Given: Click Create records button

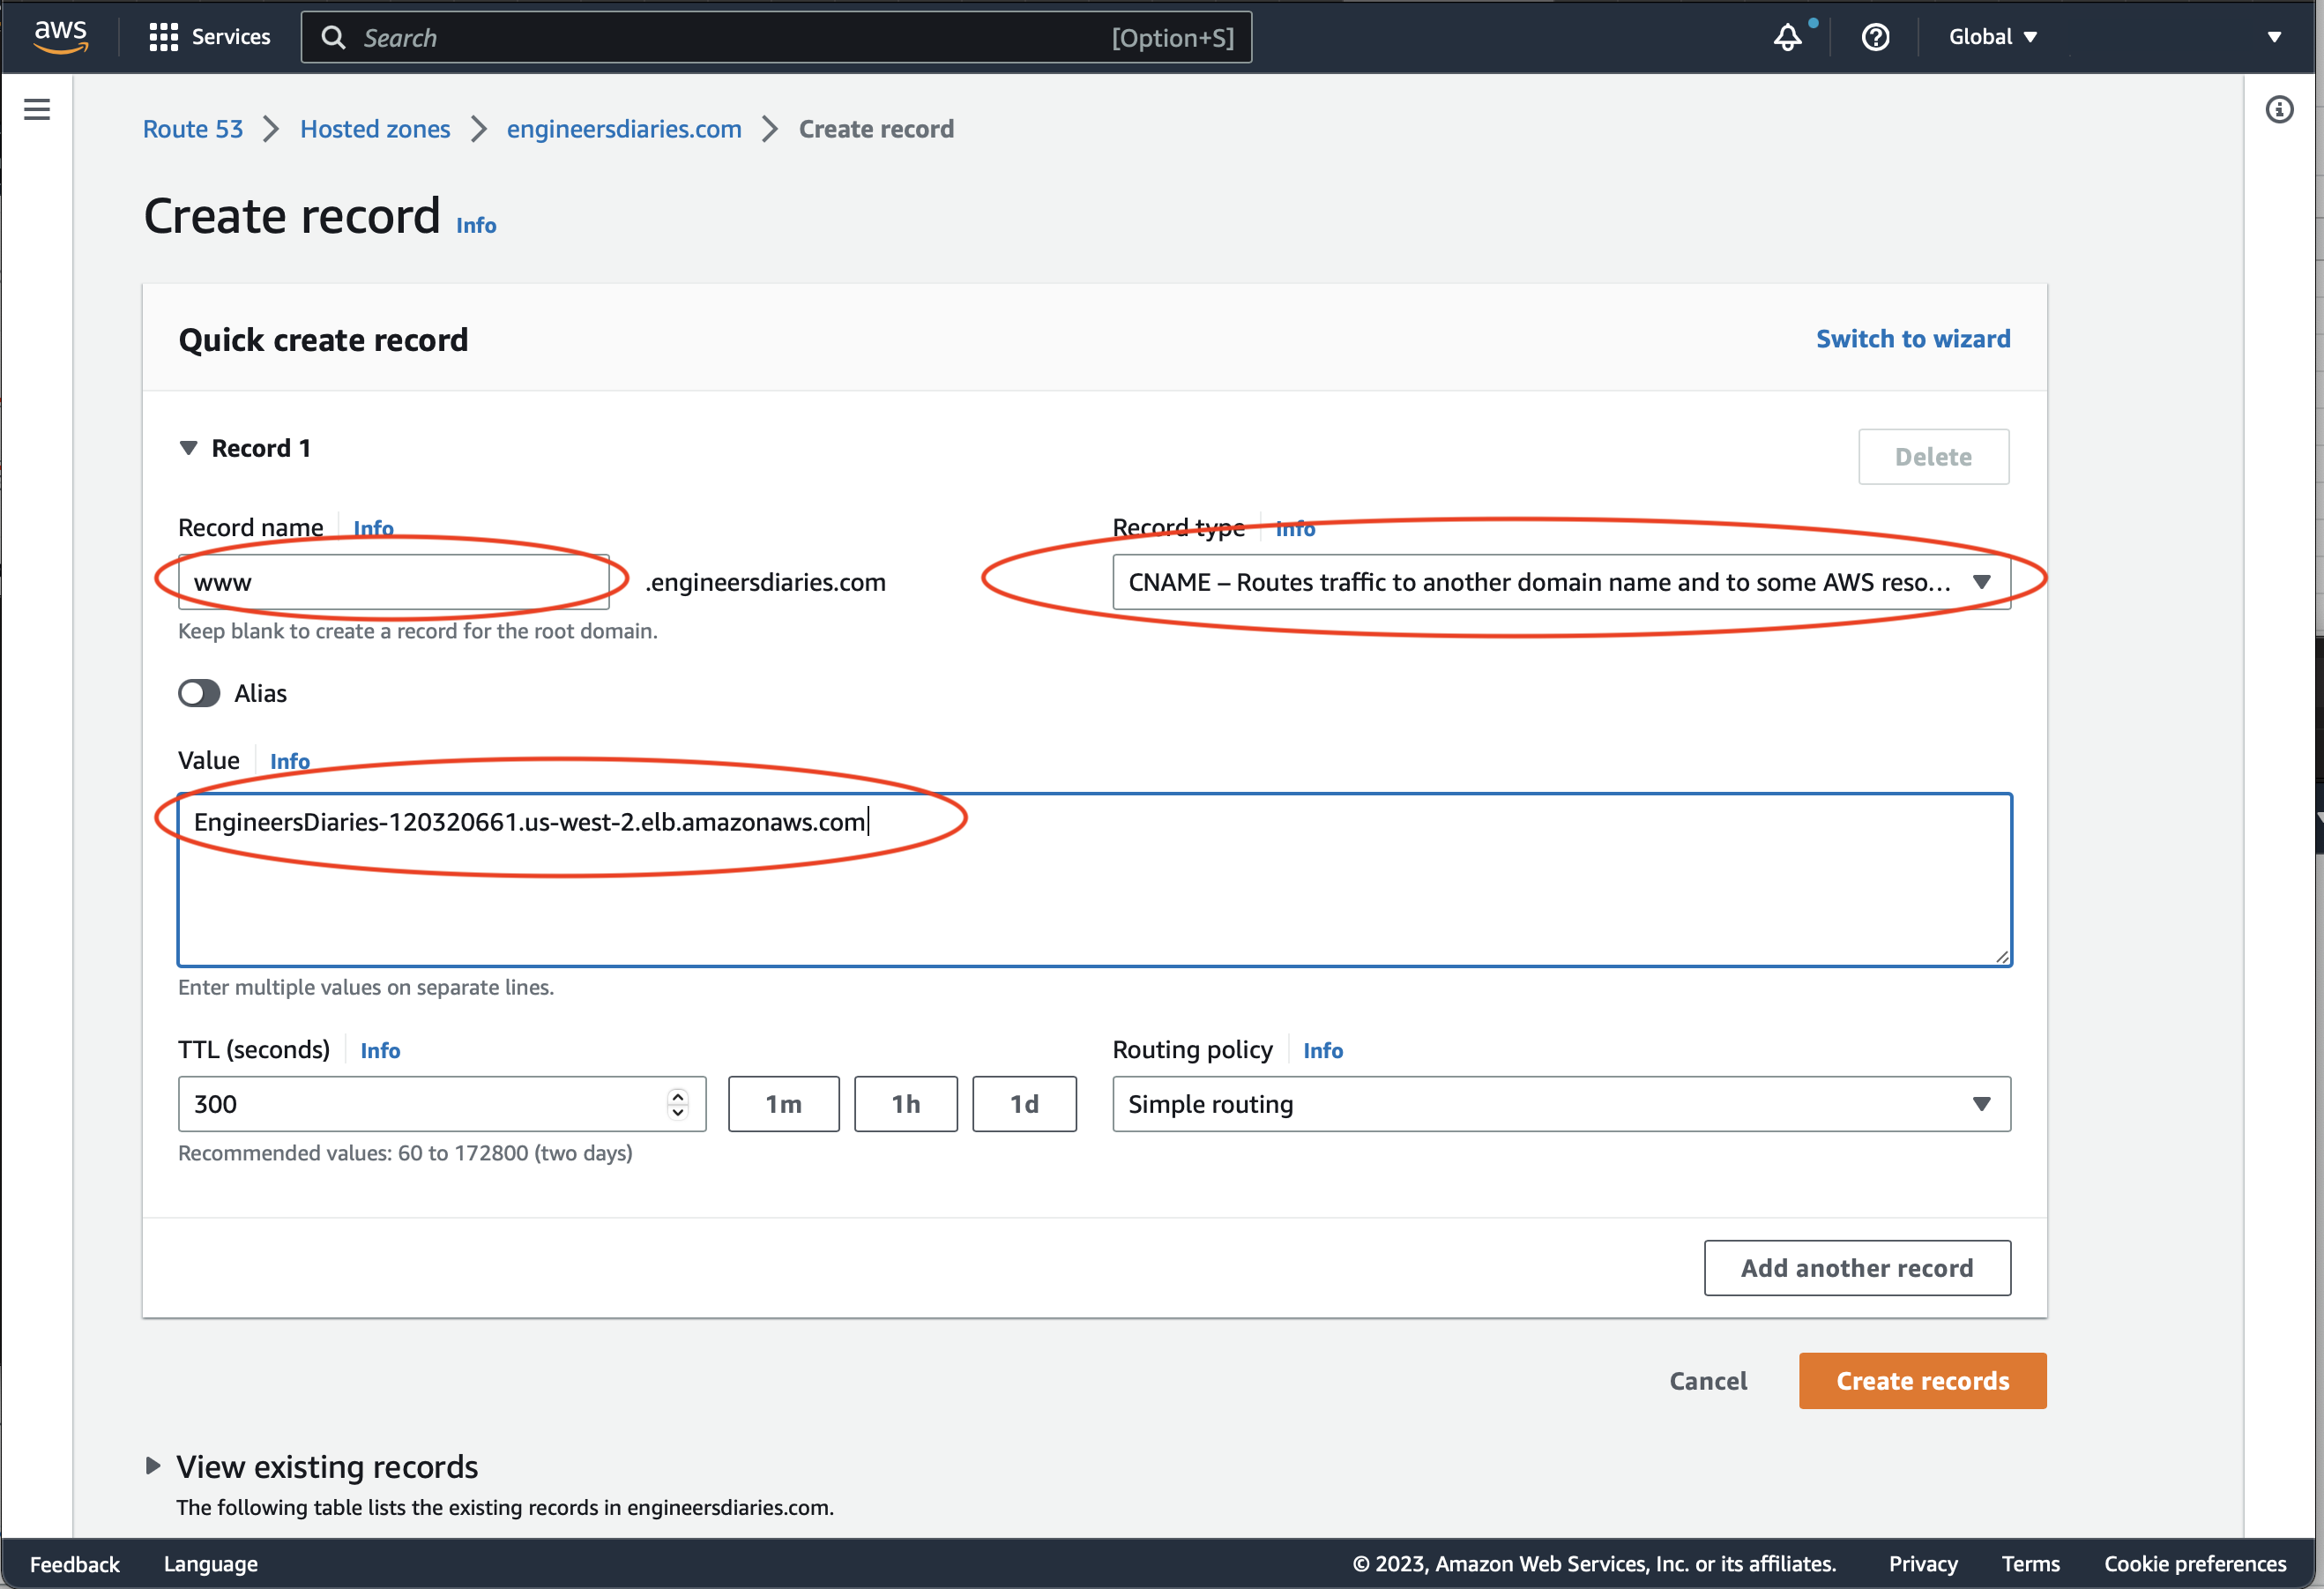Looking at the screenshot, I should (x=1922, y=1381).
